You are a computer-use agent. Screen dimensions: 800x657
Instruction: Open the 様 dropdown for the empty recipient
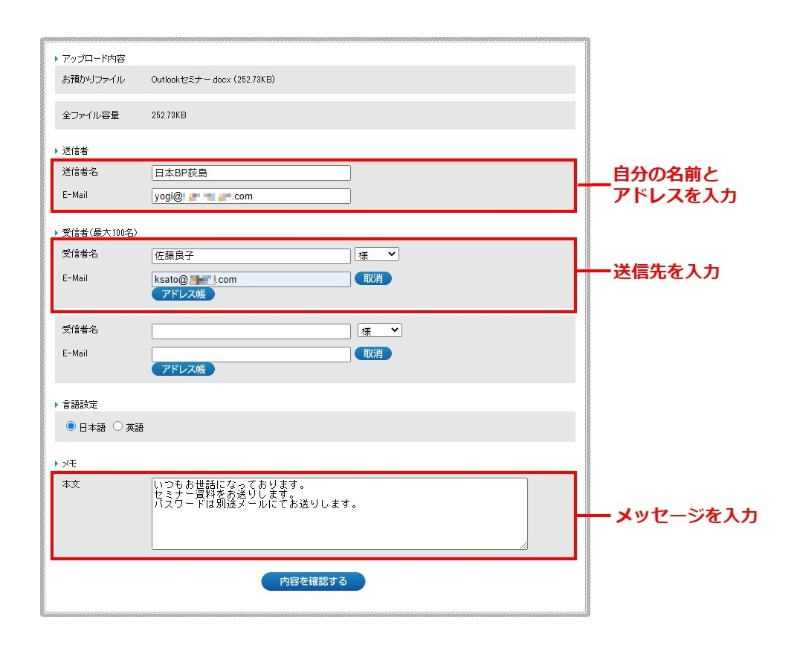379,330
